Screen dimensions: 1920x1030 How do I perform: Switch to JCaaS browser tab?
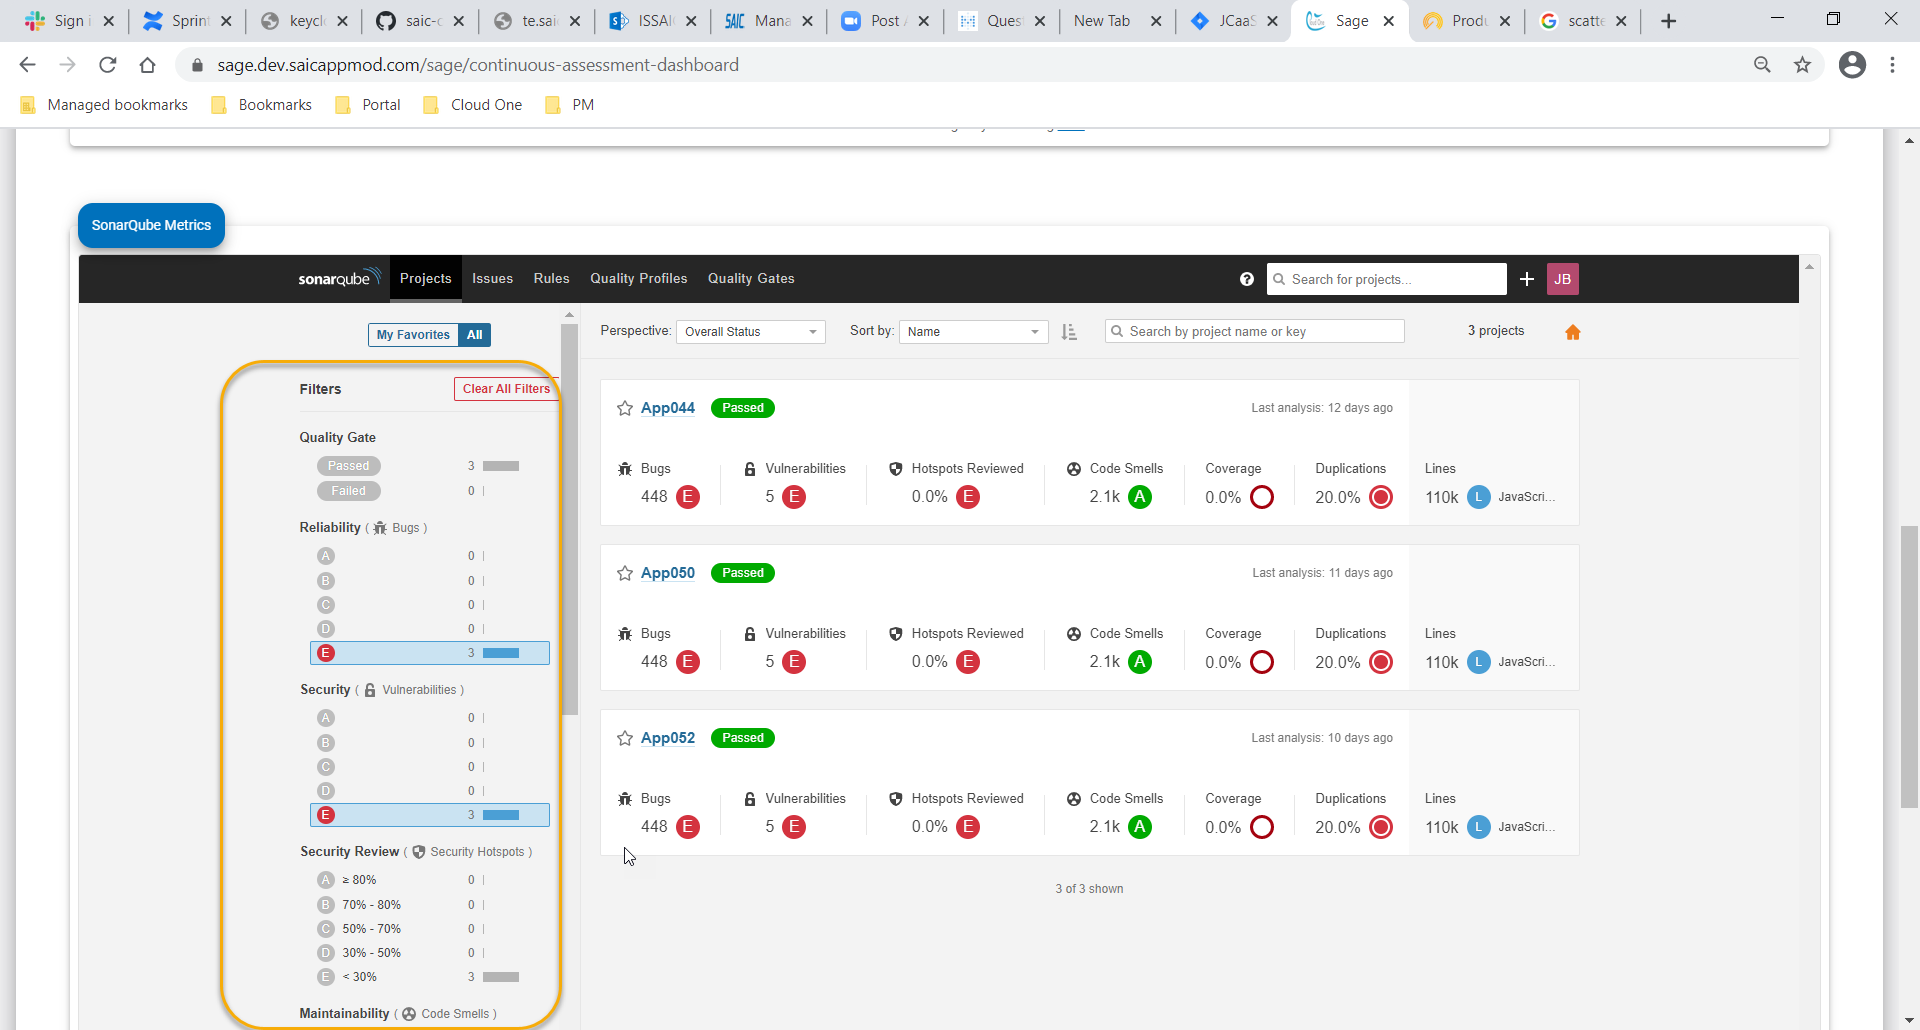[x=1236, y=21]
